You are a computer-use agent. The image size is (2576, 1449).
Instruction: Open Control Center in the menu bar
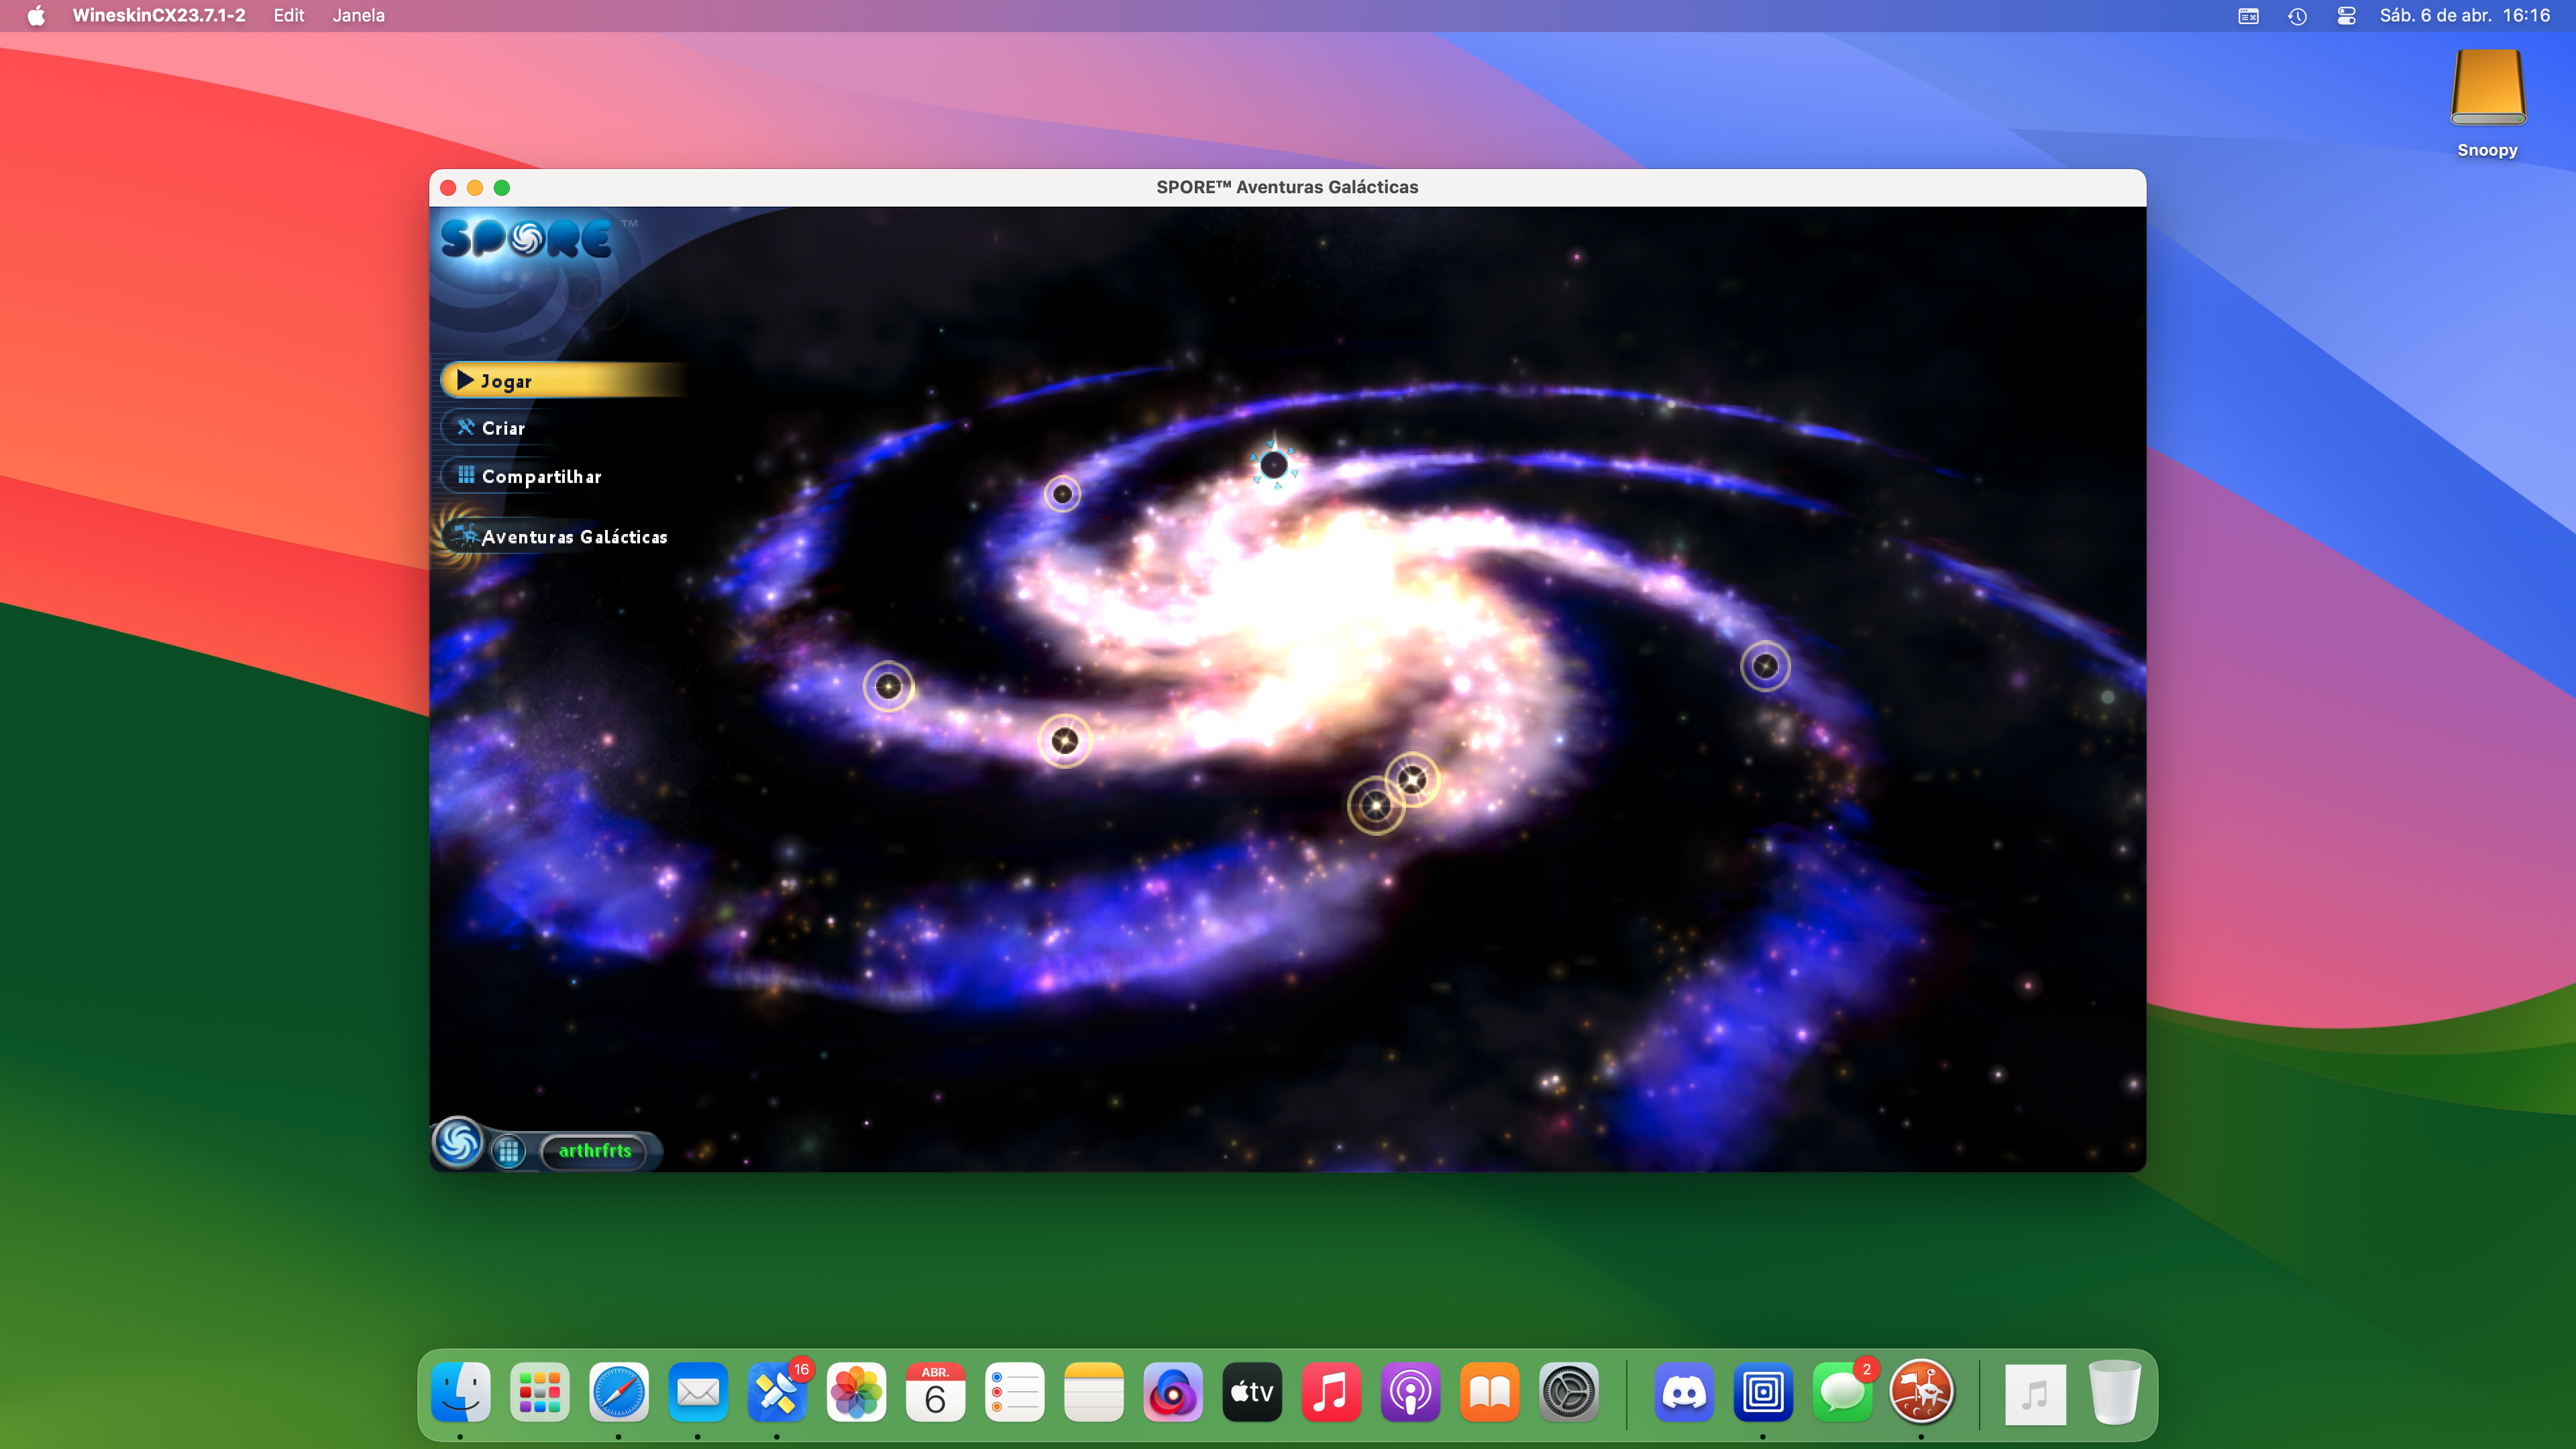click(x=2345, y=16)
